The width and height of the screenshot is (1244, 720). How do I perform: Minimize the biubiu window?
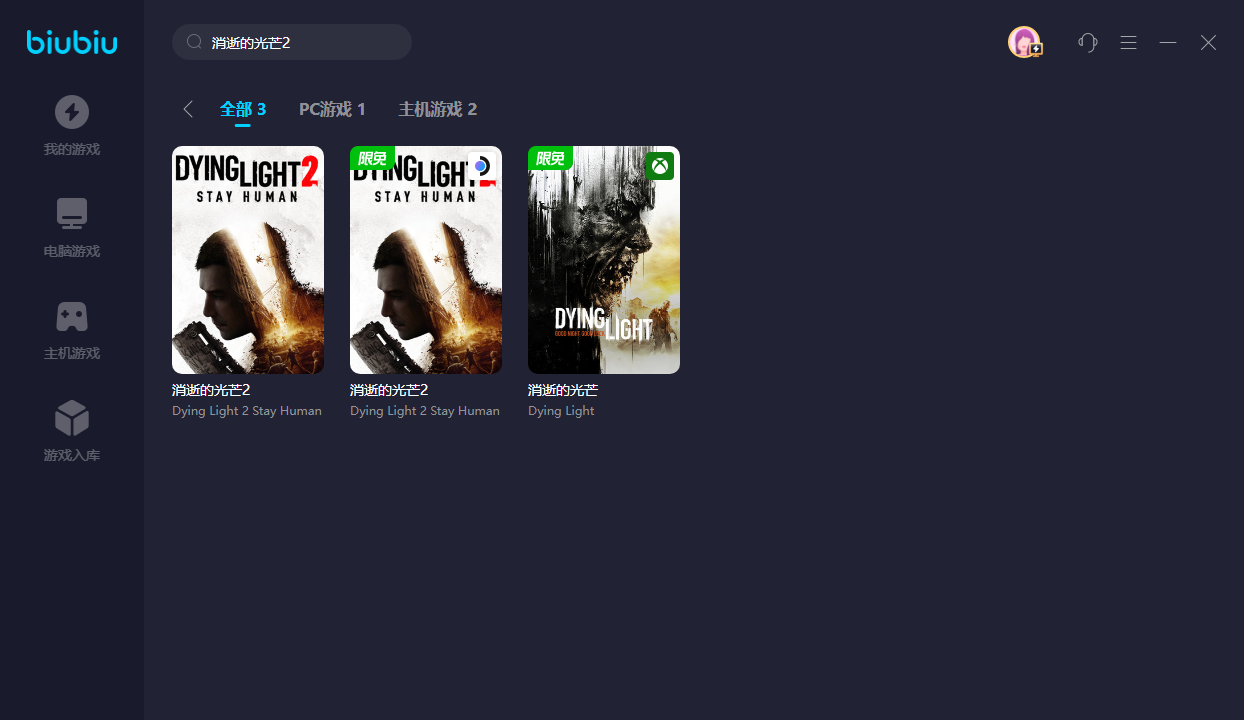click(1168, 42)
